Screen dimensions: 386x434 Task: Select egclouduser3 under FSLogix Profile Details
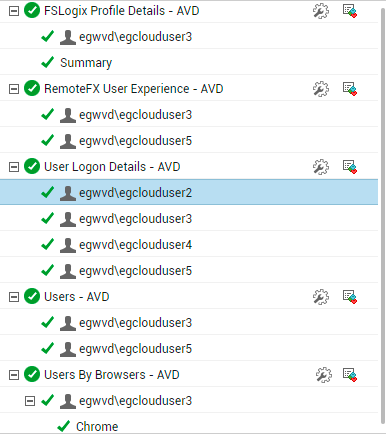pos(135,37)
